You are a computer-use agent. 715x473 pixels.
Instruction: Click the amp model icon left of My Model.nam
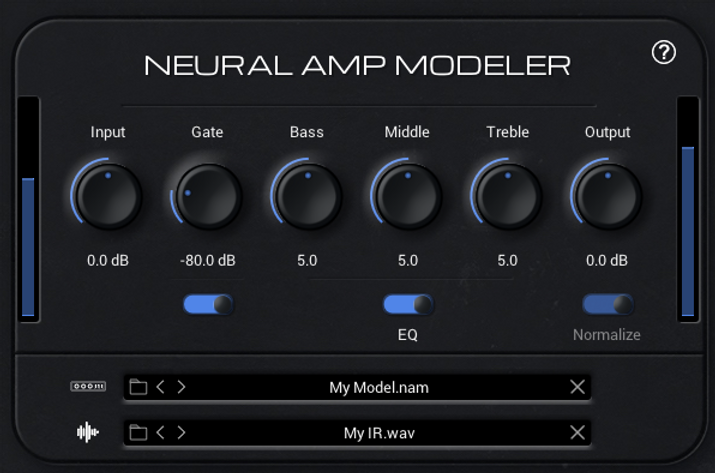coord(88,387)
